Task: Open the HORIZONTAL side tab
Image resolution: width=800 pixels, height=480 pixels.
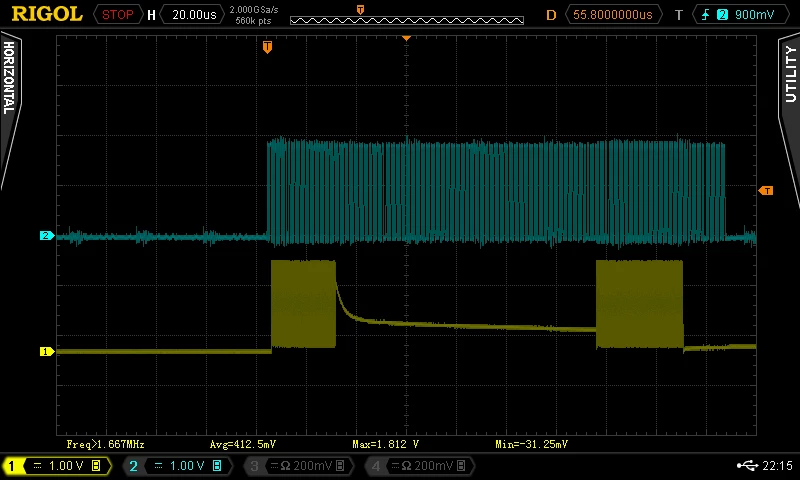Action: click(x=9, y=78)
